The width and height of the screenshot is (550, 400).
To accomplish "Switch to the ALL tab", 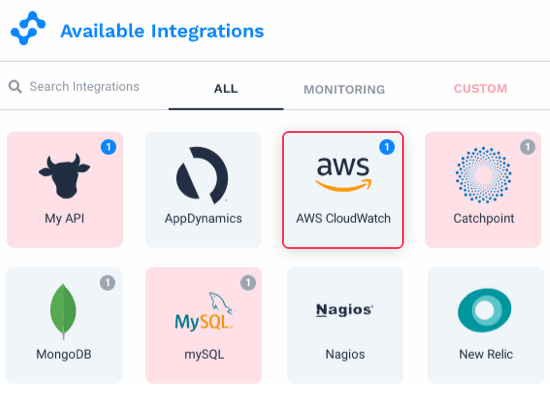I will click(226, 89).
